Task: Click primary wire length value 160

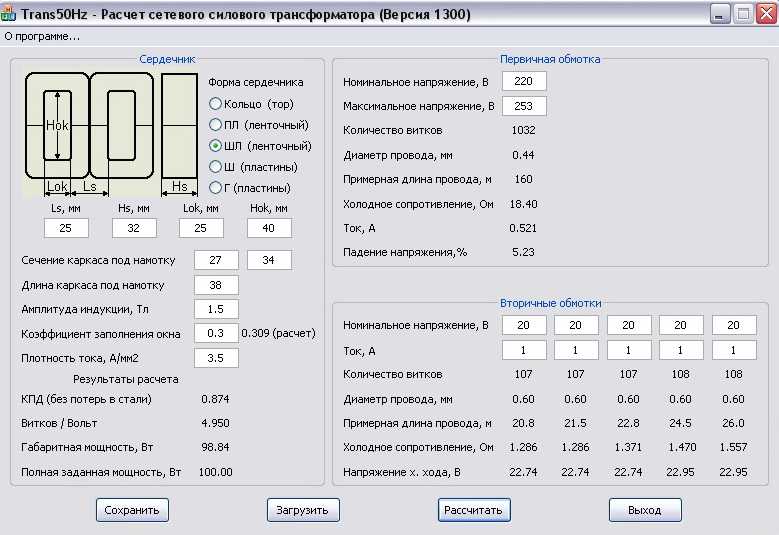Action: point(524,179)
